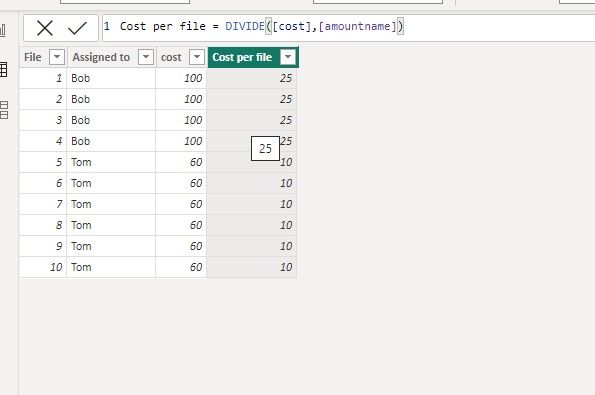The height and width of the screenshot is (395, 595).
Task: Click the Bob cell in File row 1
Action: [x=111, y=78]
